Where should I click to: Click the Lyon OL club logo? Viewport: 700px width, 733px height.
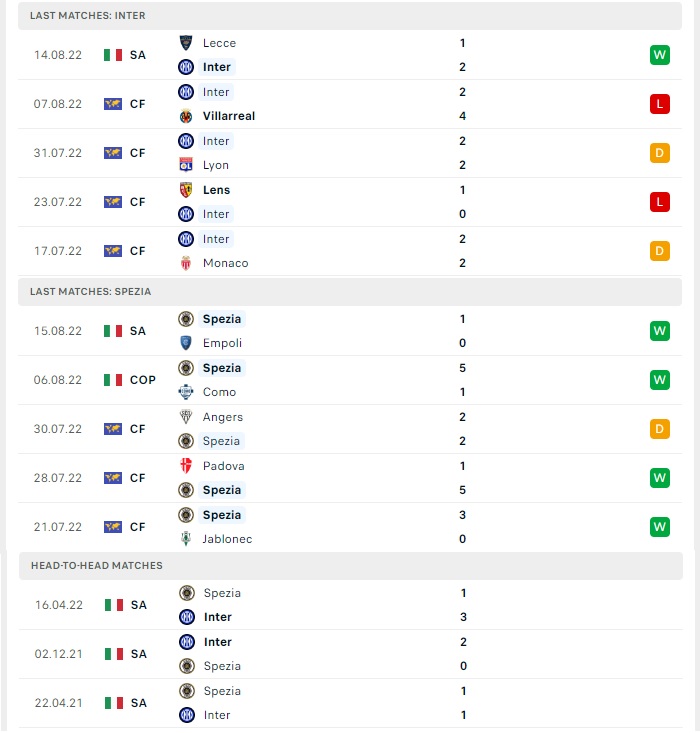pyautogui.click(x=186, y=165)
